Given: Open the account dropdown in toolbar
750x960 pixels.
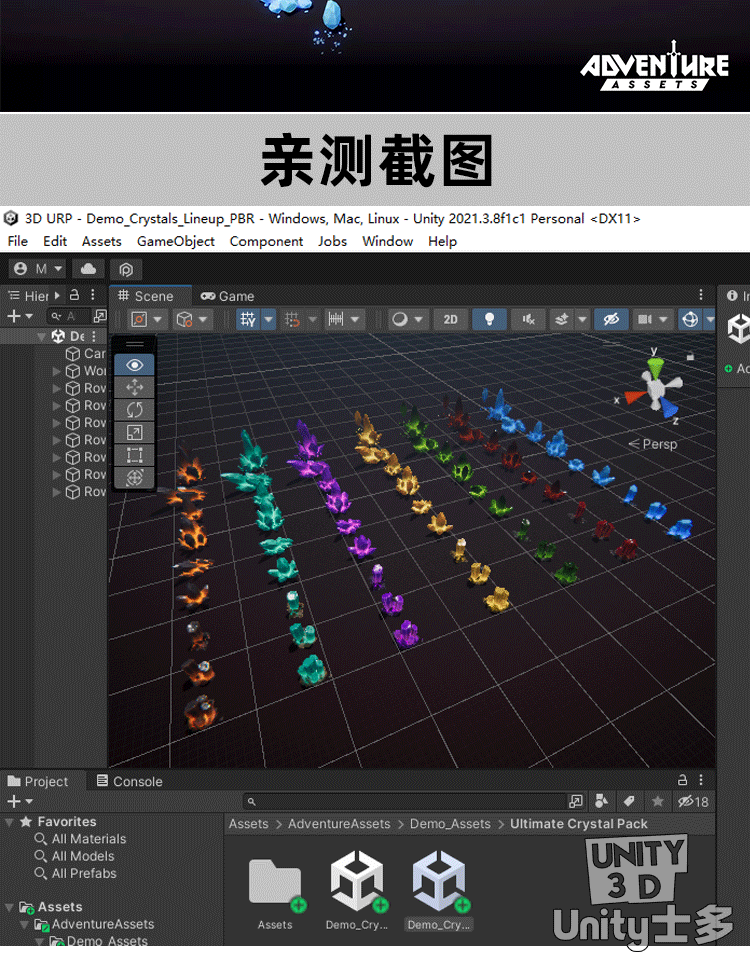Looking at the screenshot, I should pyautogui.click(x=37, y=269).
